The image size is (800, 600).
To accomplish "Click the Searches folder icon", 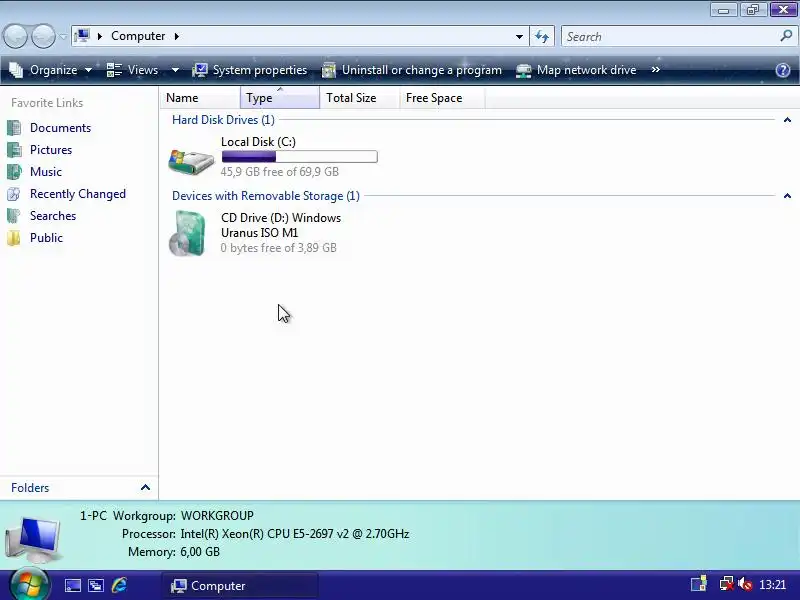I will tap(14, 216).
